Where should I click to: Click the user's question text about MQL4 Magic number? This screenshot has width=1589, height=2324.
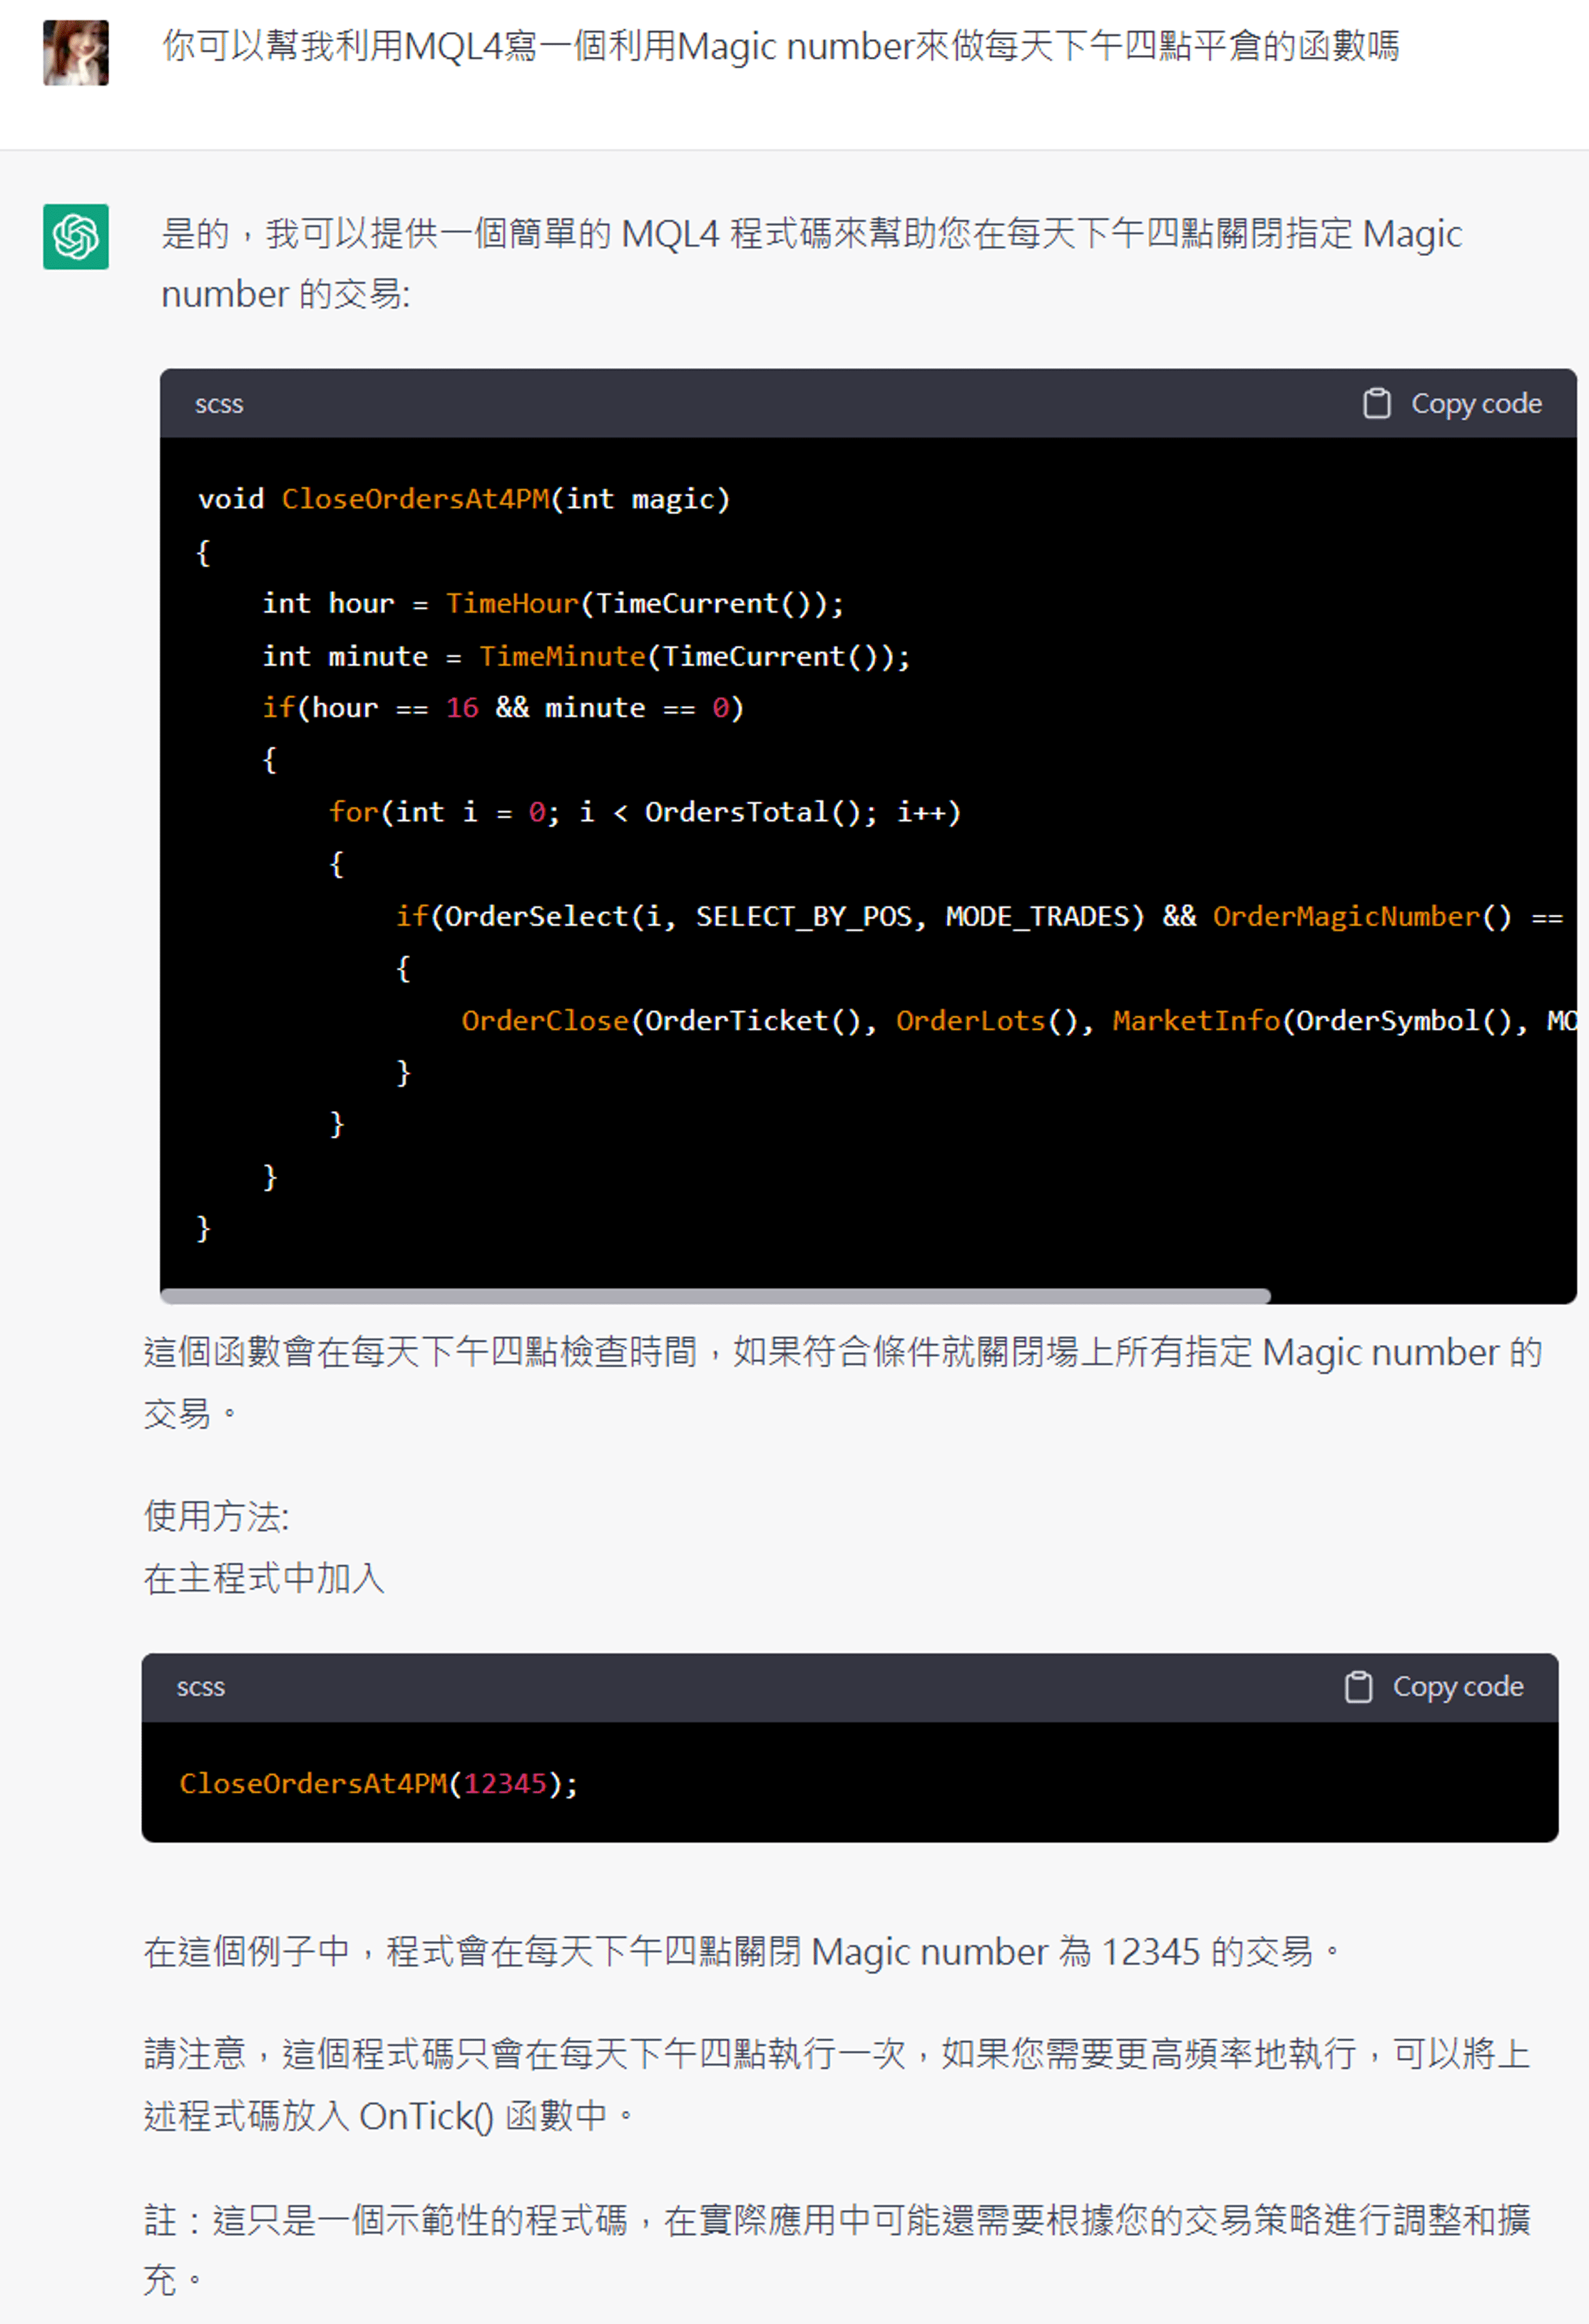pos(780,47)
